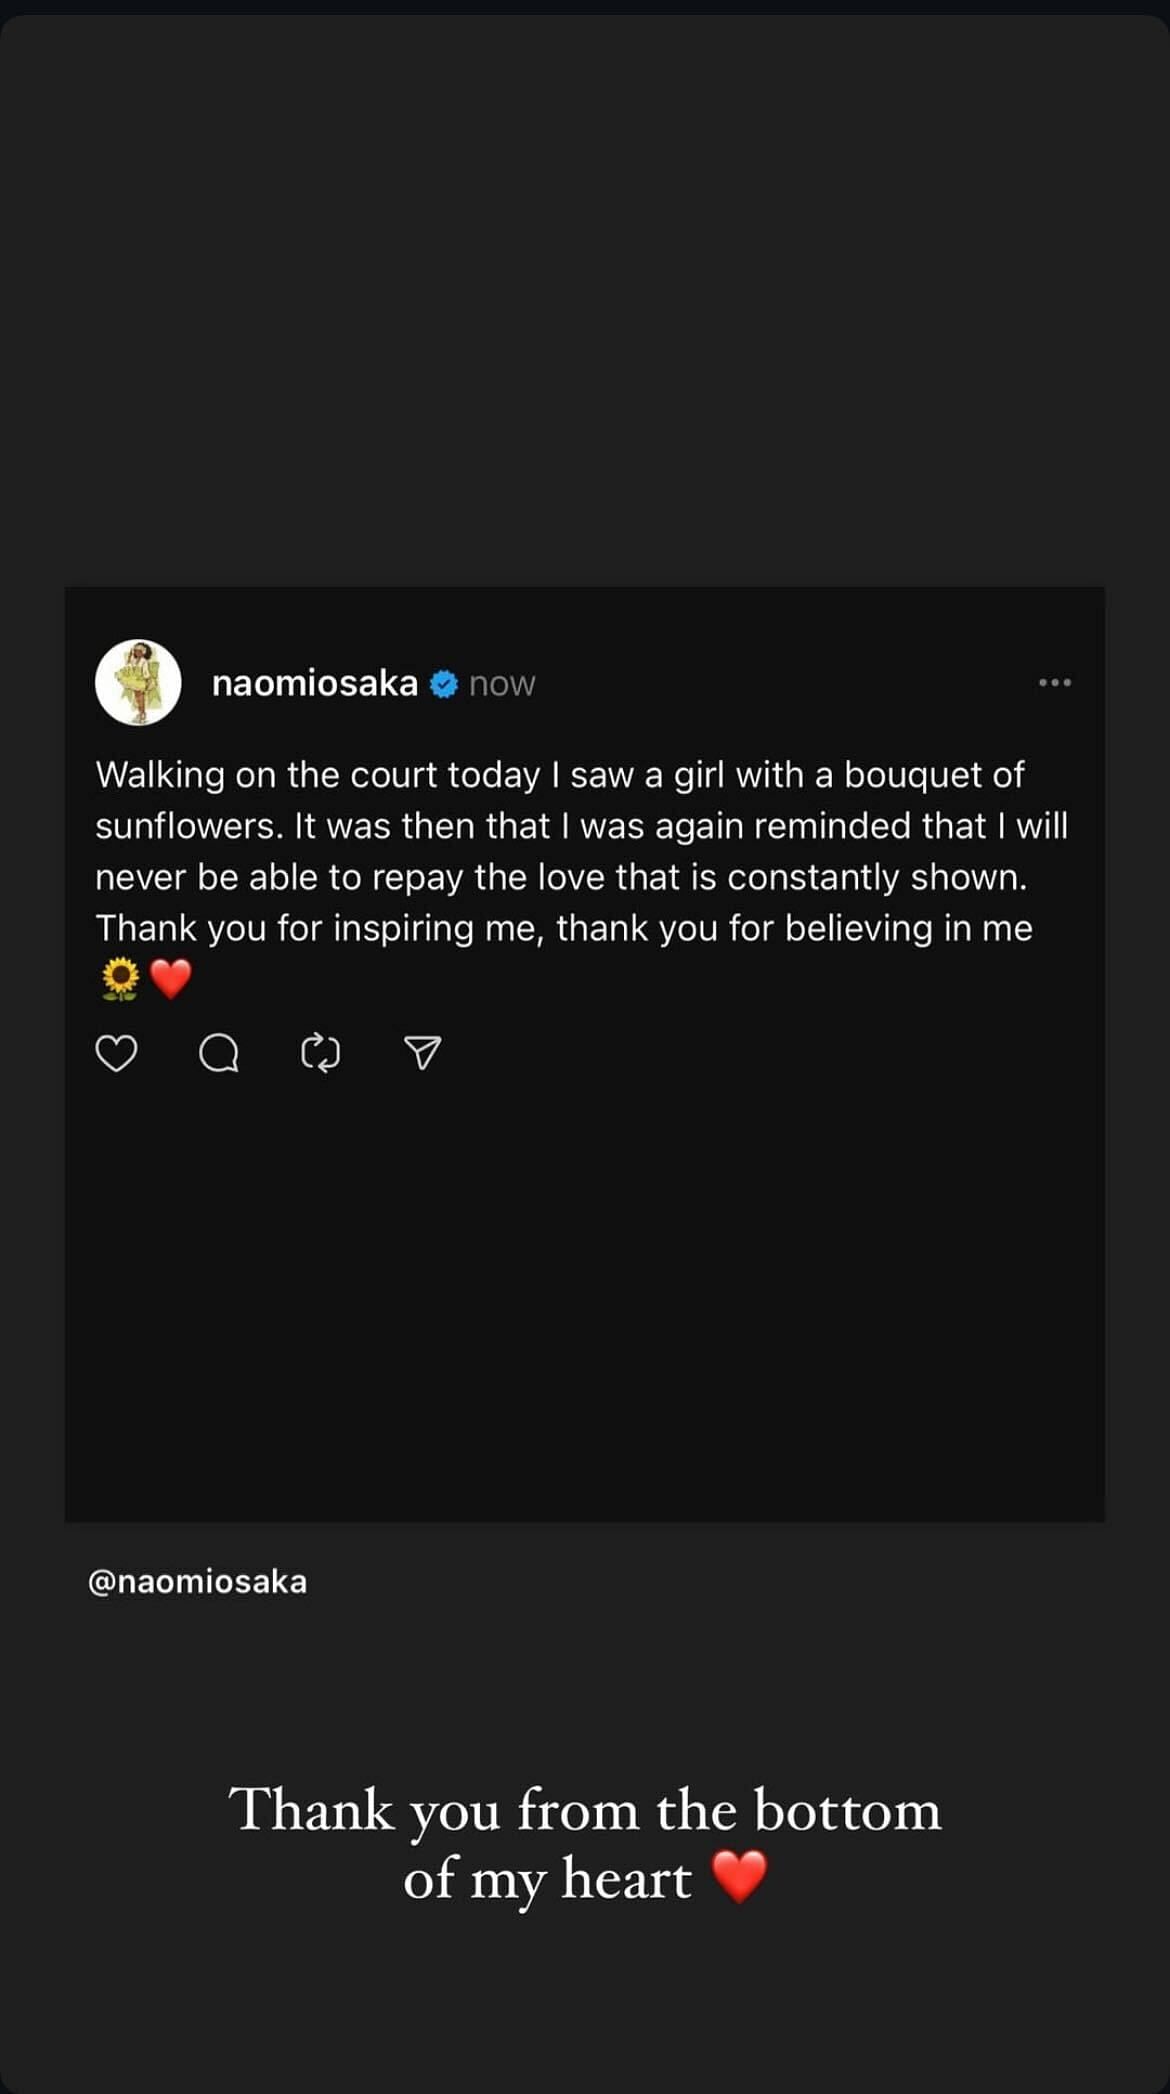Tap the @naomiosaka mention below the card

click(x=198, y=1582)
